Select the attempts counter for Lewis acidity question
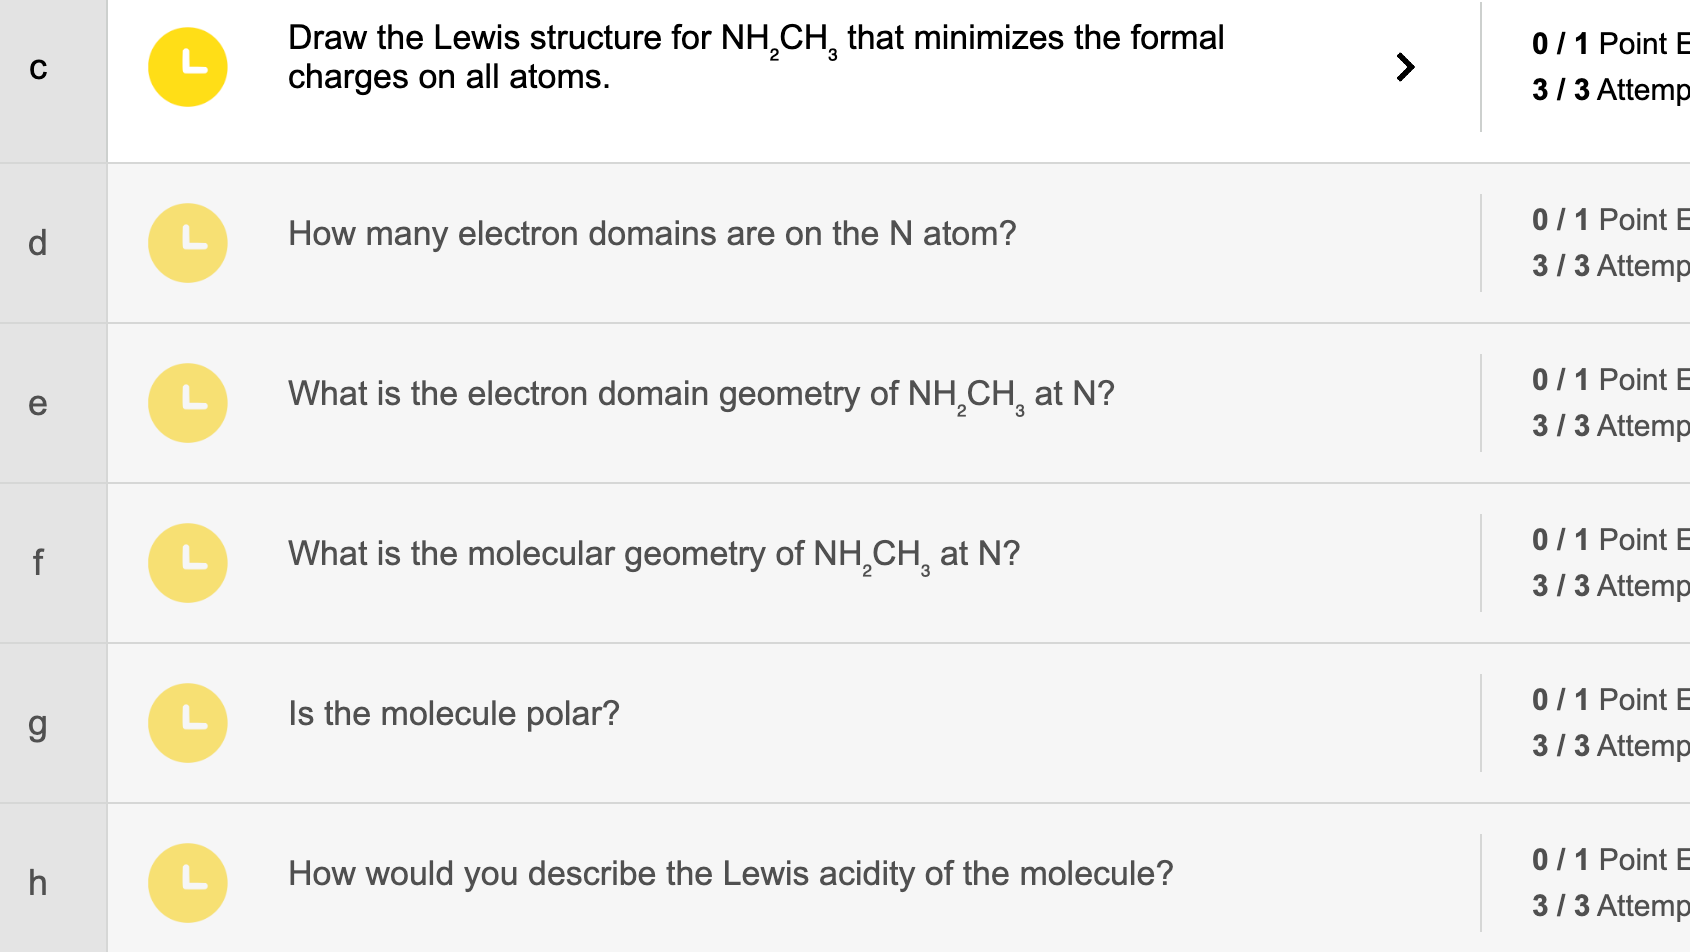Screen dimensions: 1690x952 coord(1608,905)
